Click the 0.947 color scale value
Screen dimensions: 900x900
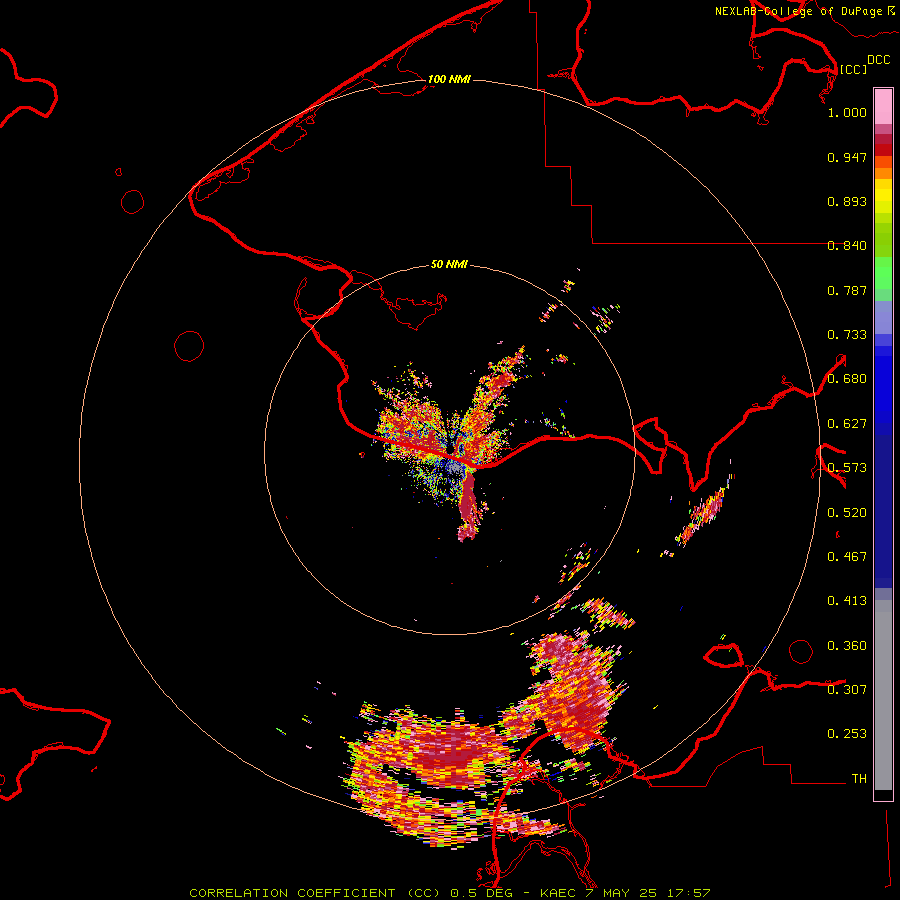[x=847, y=157]
